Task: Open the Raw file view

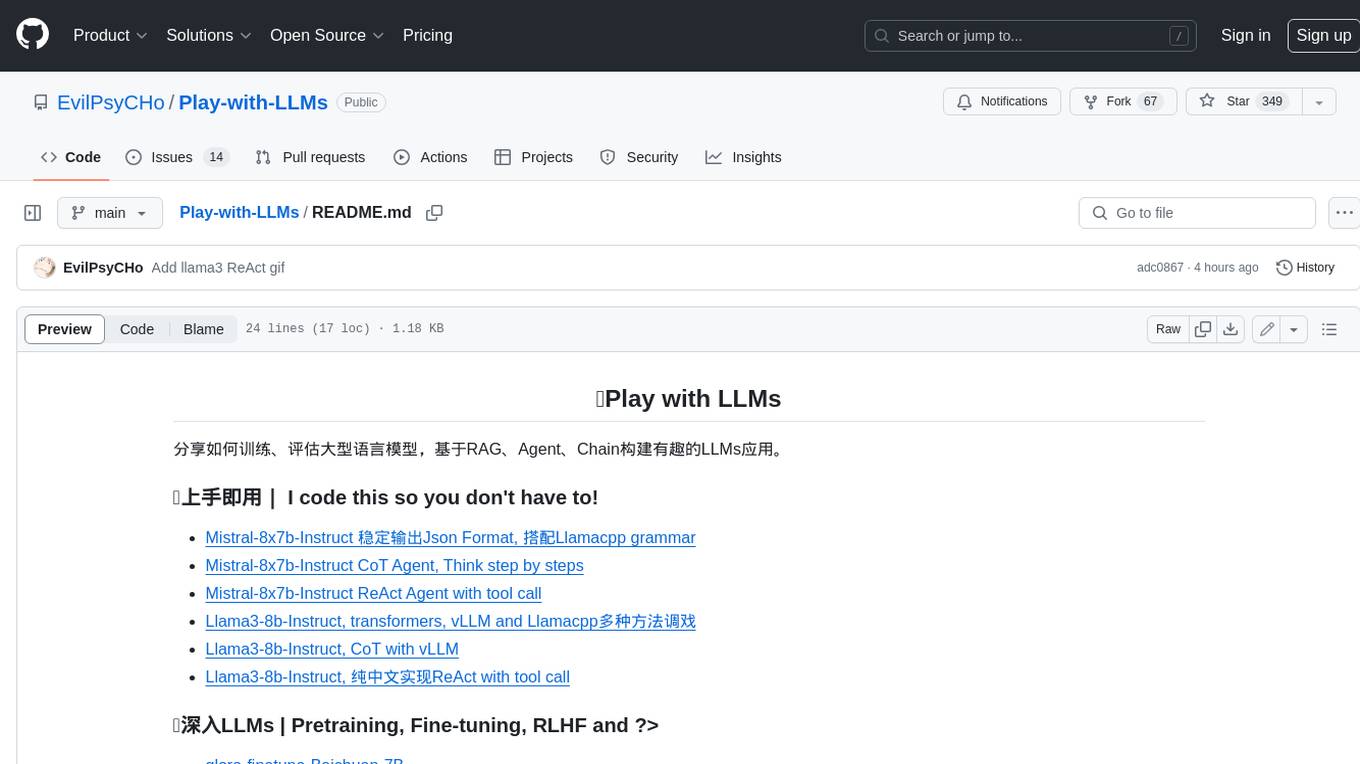Action: [1168, 329]
